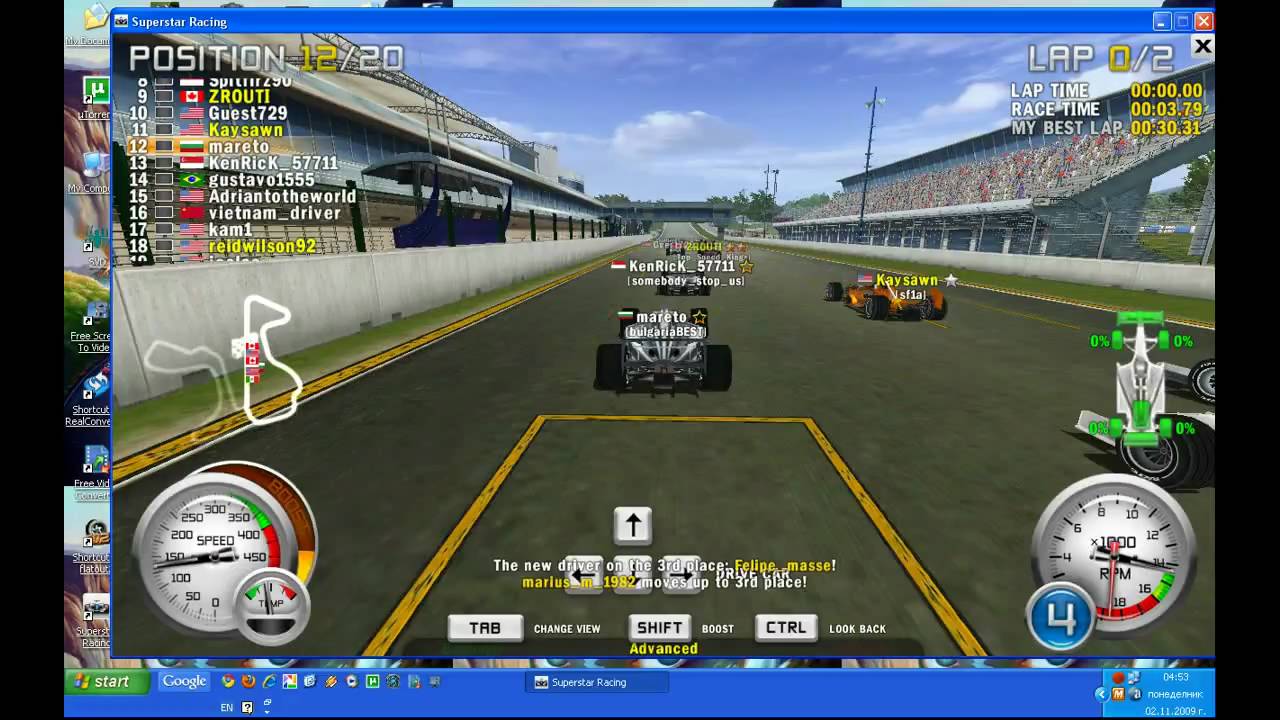Screen dimensions: 1280x720
Task: Click KenRicK_57711 name tag over car
Action: (x=682, y=267)
